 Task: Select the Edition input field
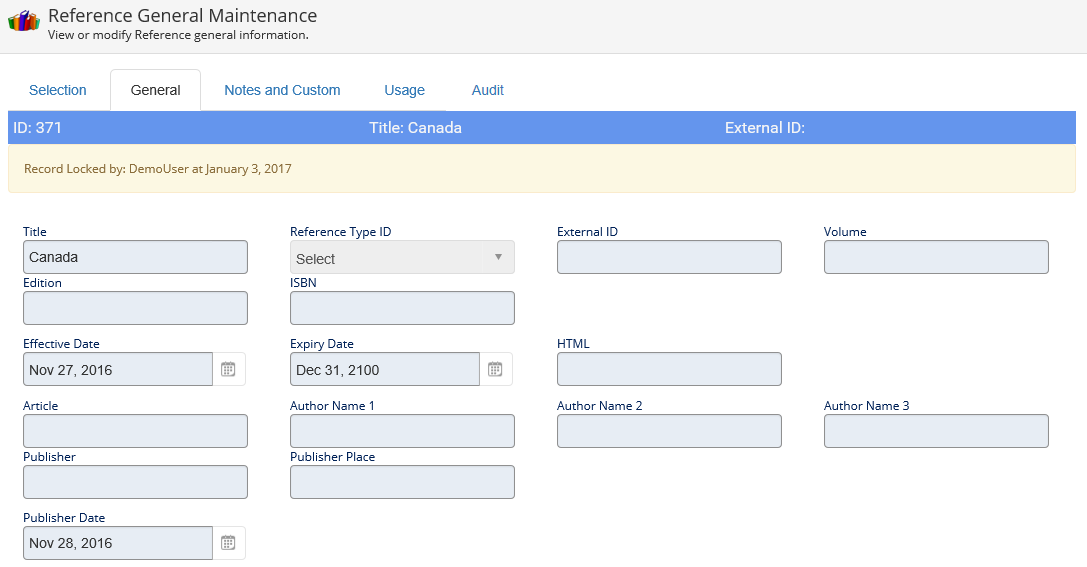pyautogui.click(x=135, y=308)
